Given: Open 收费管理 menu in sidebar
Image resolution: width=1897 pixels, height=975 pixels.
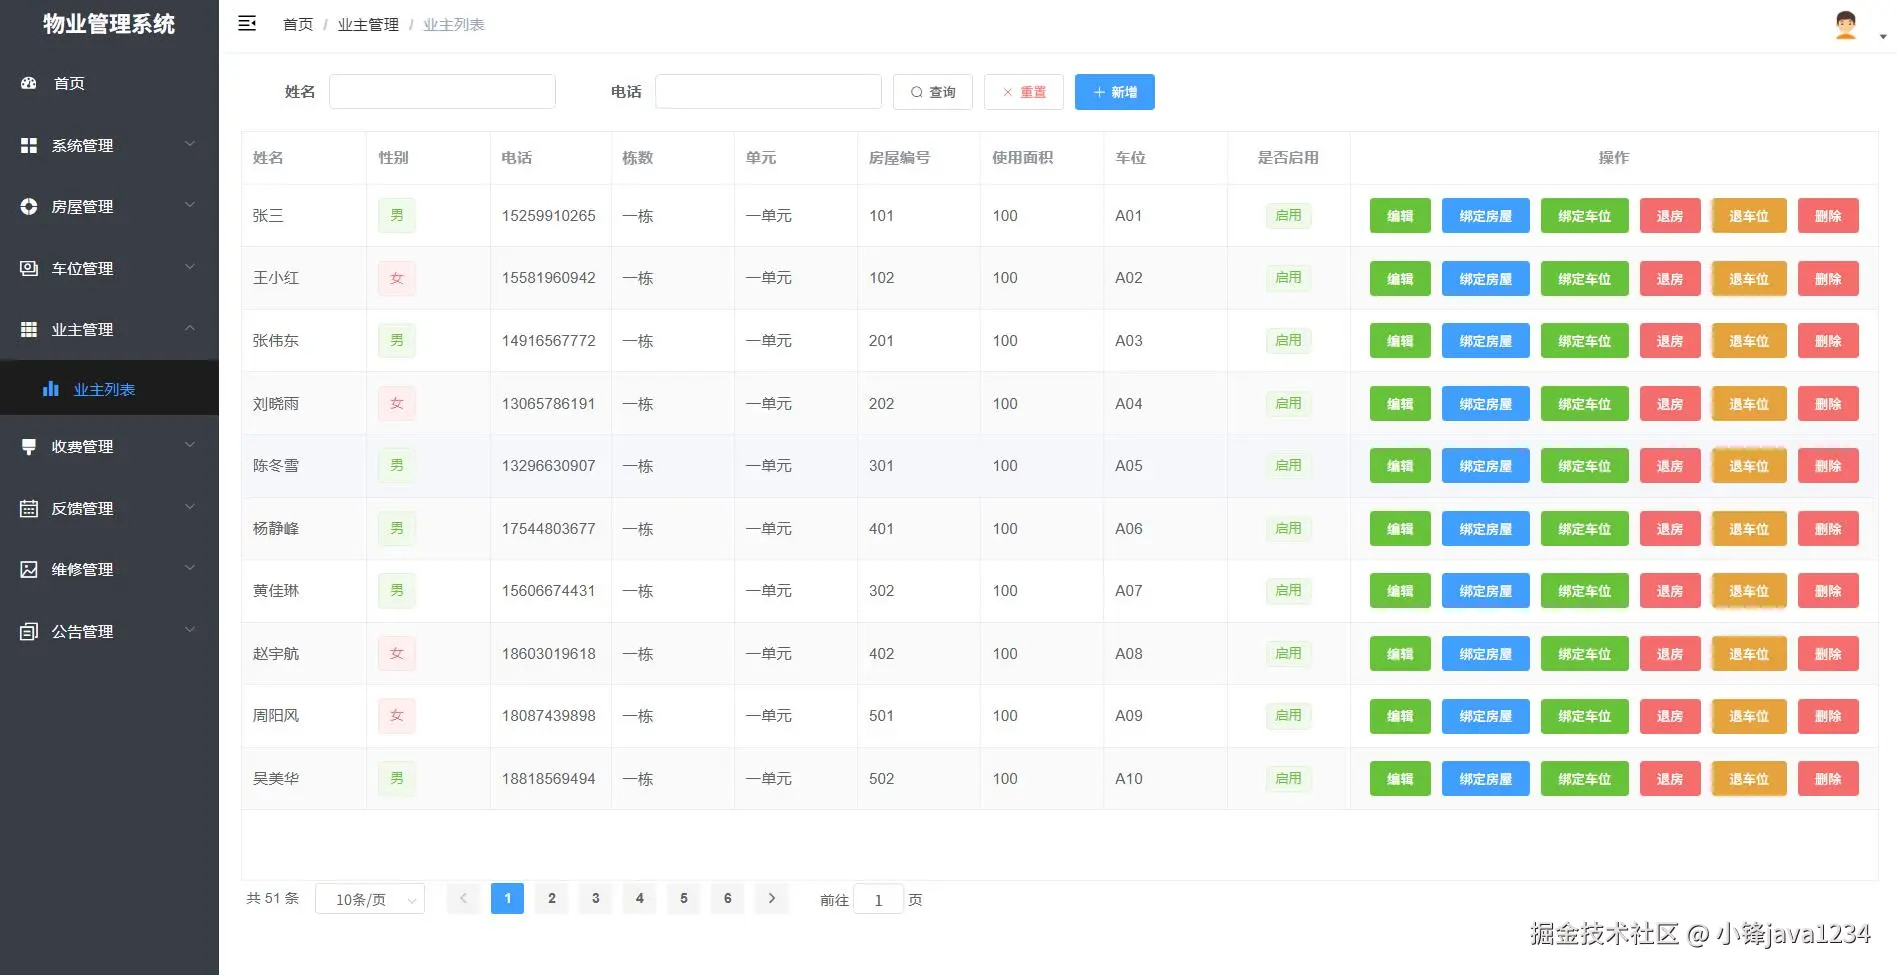Looking at the screenshot, I should click(109, 446).
